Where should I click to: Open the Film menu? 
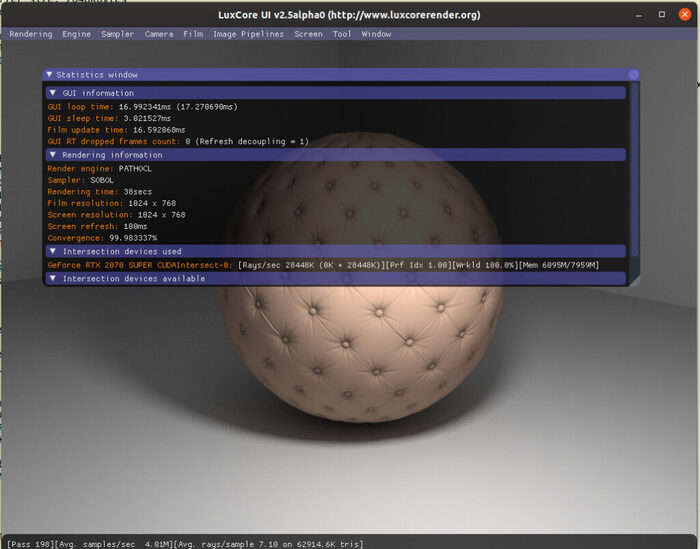tap(193, 34)
